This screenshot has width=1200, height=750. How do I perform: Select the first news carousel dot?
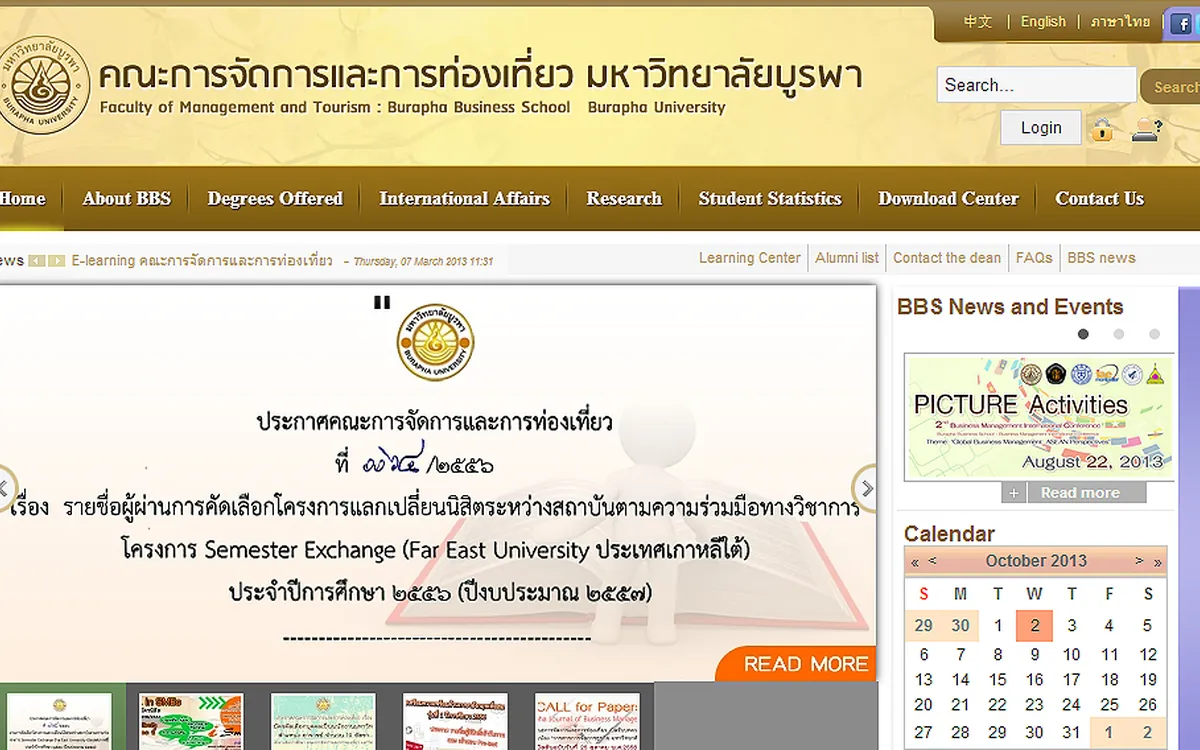(x=1083, y=334)
